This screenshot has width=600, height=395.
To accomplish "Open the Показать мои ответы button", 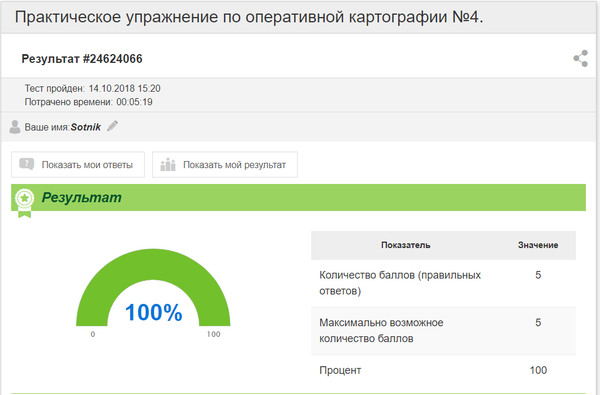I will [x=78, y=165].
